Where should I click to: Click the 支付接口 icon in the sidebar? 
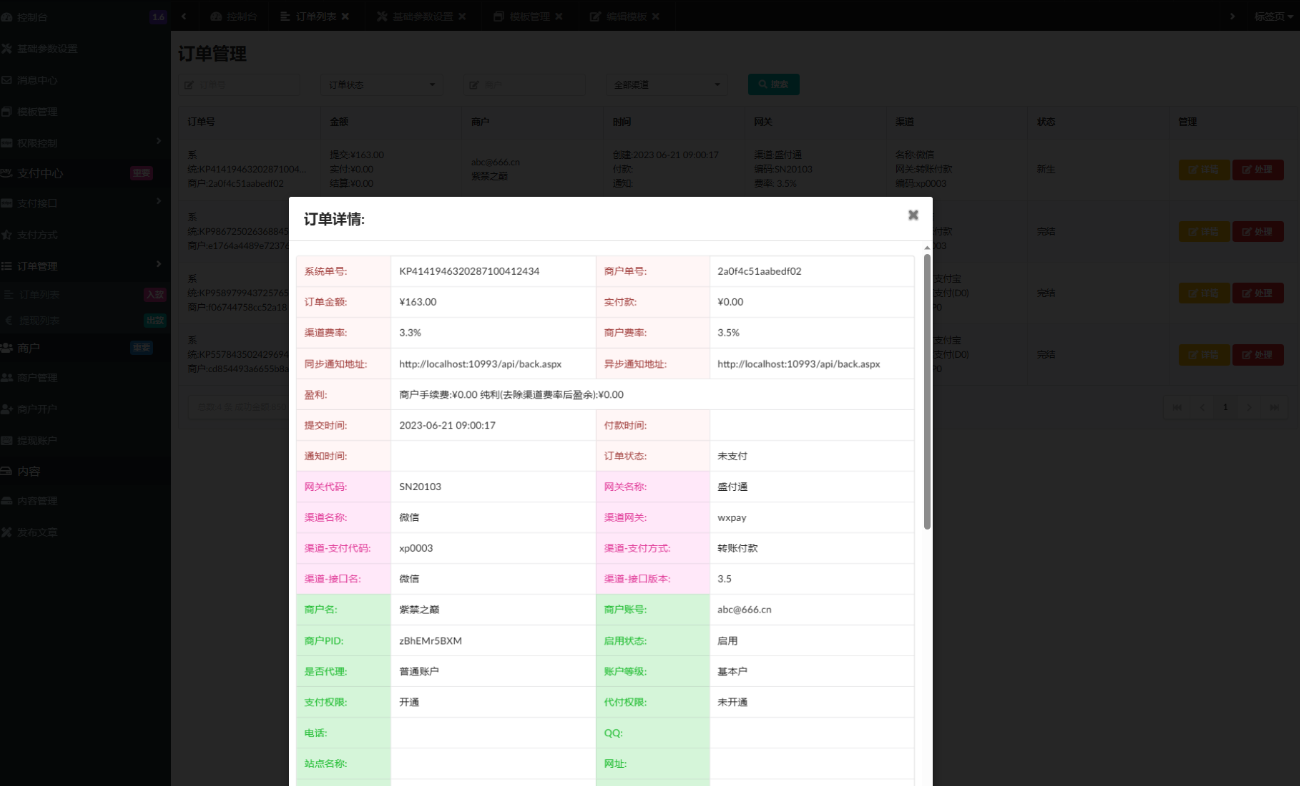click(7, 203)
